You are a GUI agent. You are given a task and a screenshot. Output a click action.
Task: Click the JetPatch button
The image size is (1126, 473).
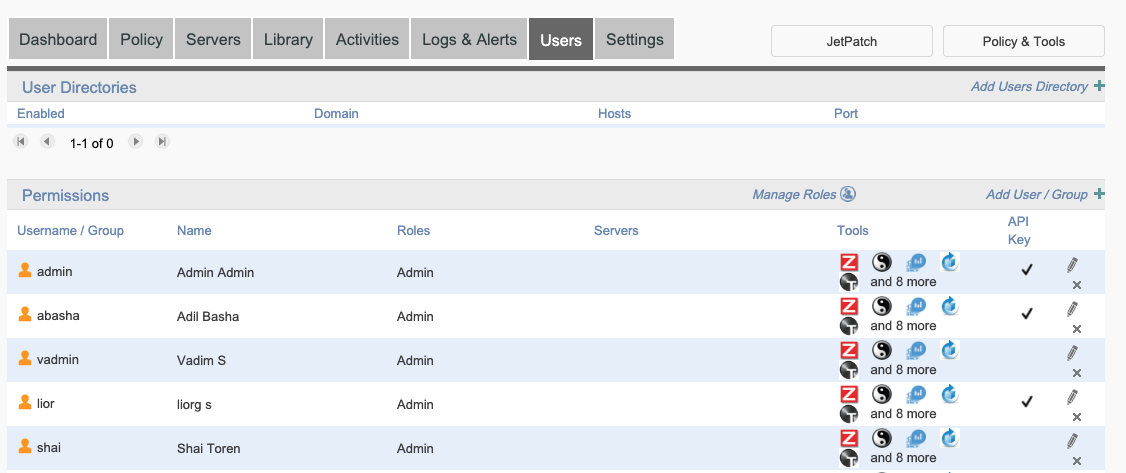[x=852, y=41]
